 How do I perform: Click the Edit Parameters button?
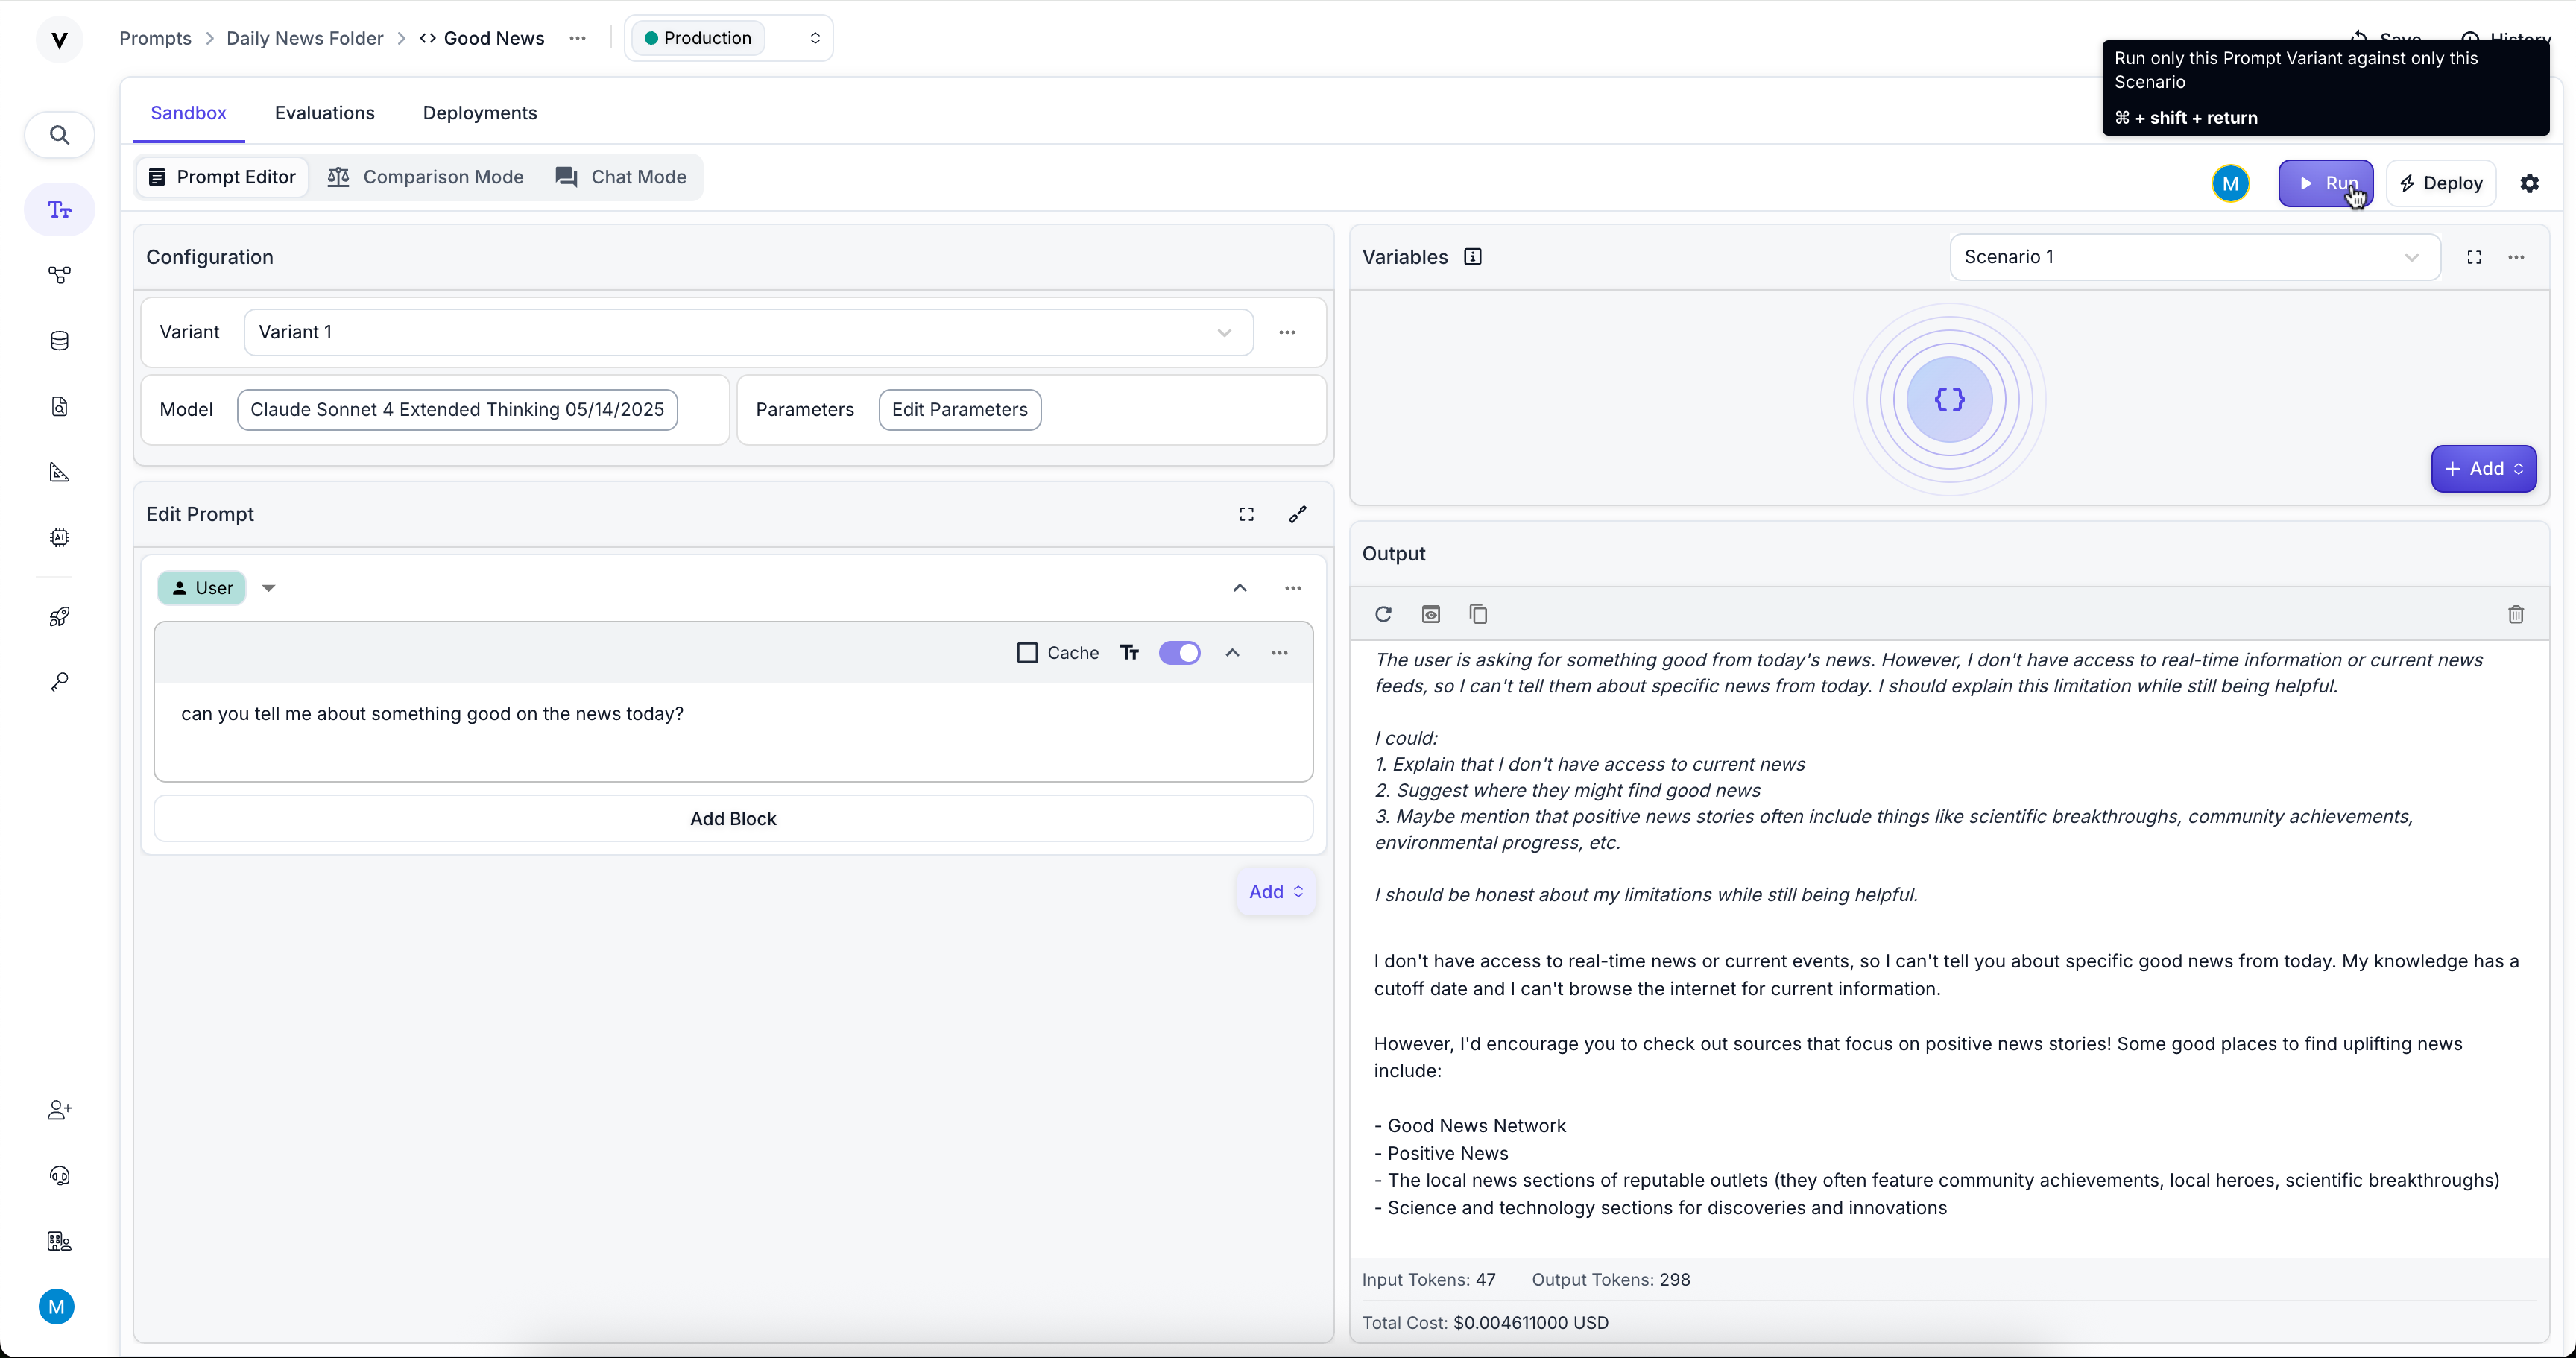coord(959,410)
